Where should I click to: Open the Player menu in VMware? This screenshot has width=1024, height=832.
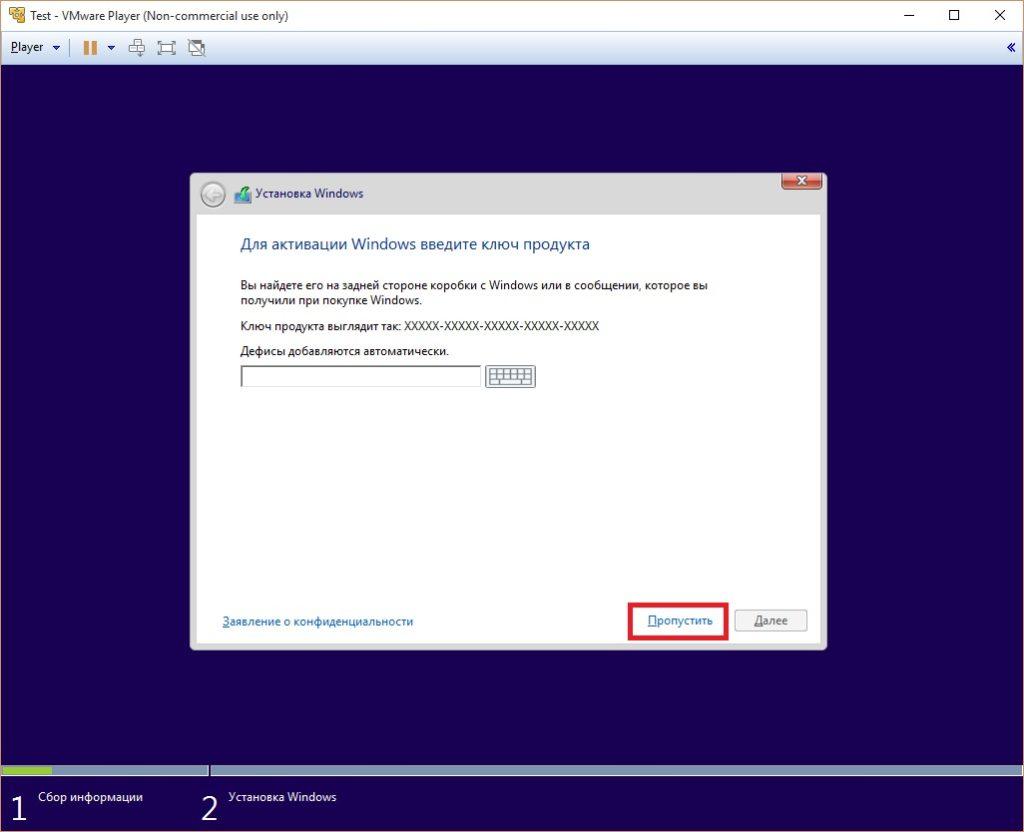35,48
